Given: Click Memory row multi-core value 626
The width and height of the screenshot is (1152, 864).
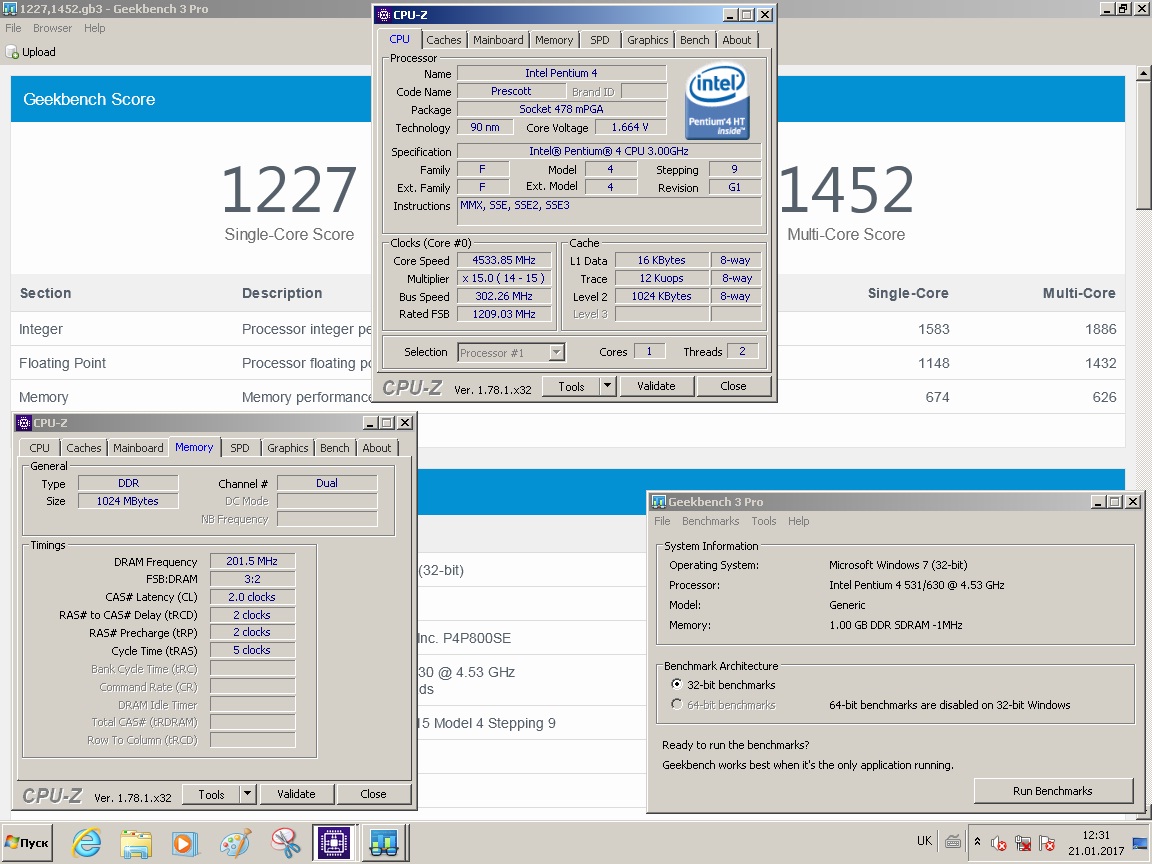Looking at the screenshot, I should (x=1104, y=397).
